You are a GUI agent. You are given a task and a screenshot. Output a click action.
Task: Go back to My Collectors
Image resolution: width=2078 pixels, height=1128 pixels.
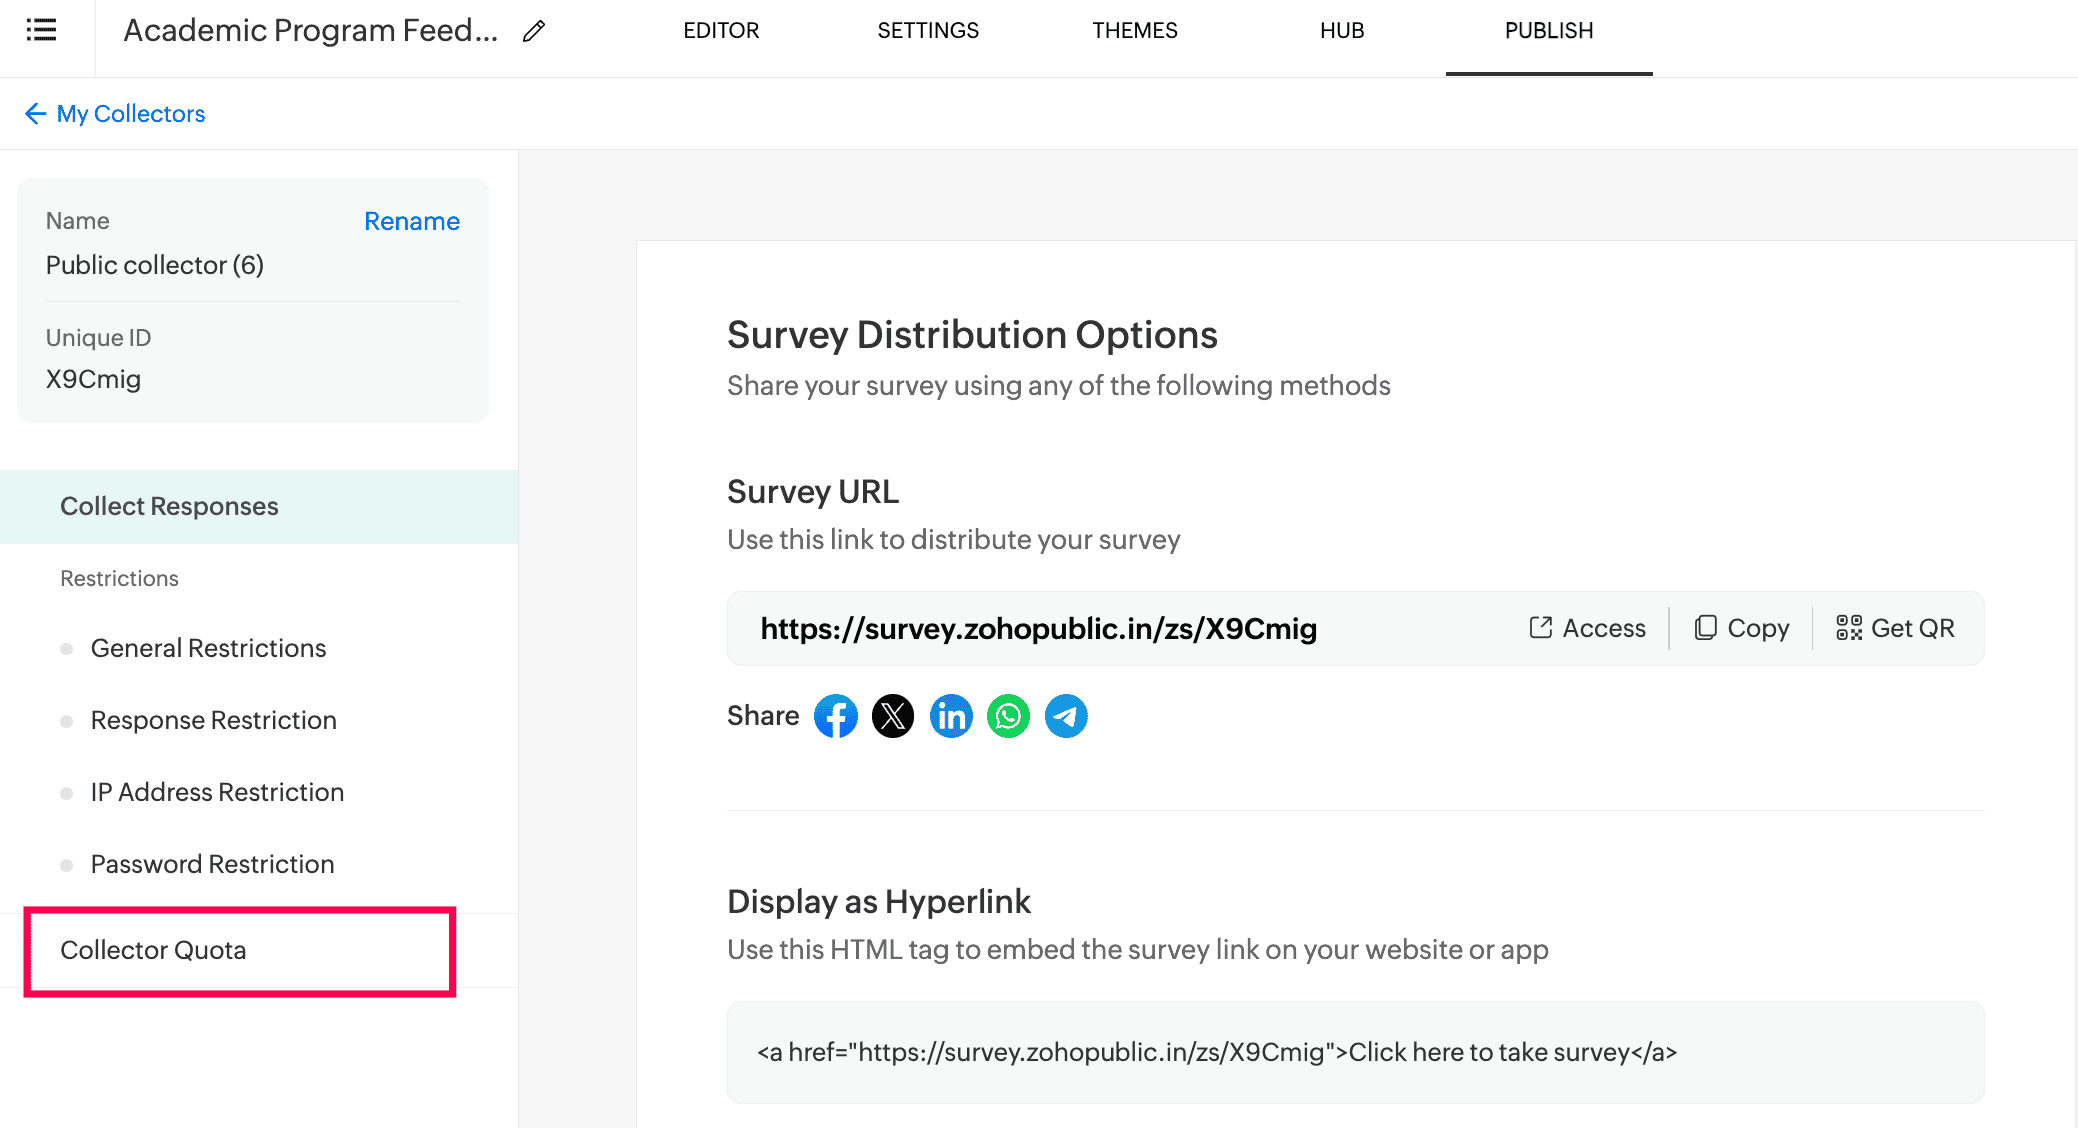(130, 114)
